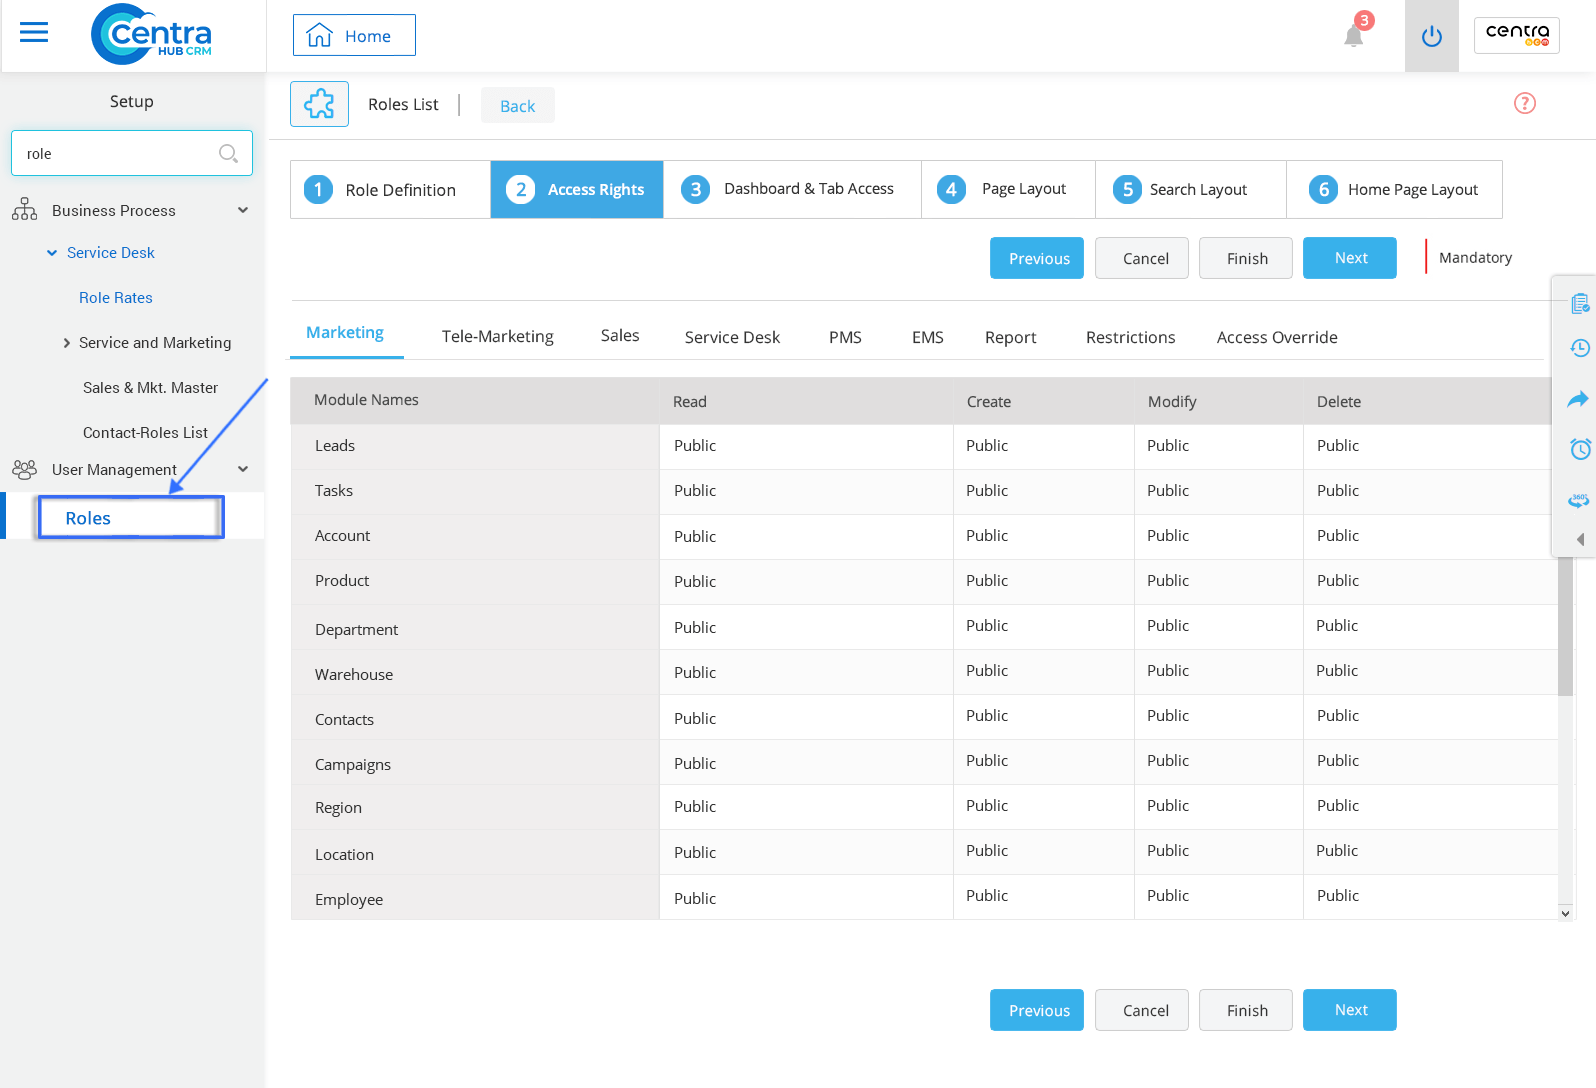Click the top Previous button
The height and width of the screenshot is (1088, 1596).
[1037, 258]
